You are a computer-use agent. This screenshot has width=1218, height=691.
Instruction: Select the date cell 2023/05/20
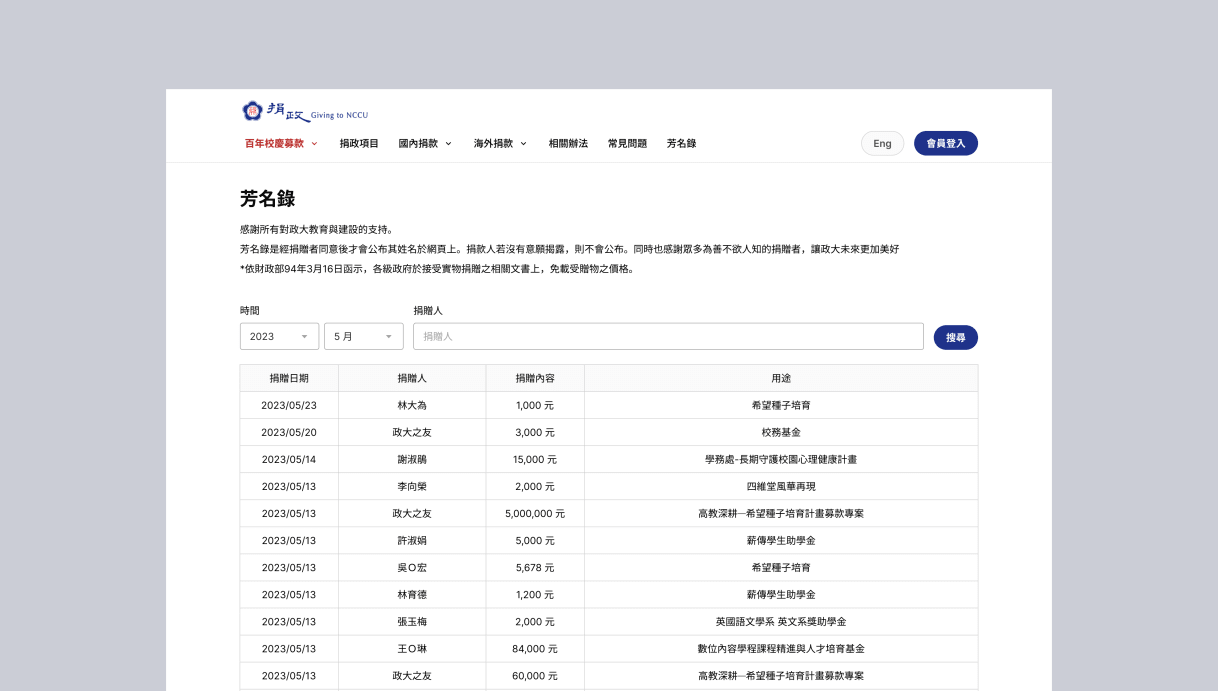click(x=289, y=432)
